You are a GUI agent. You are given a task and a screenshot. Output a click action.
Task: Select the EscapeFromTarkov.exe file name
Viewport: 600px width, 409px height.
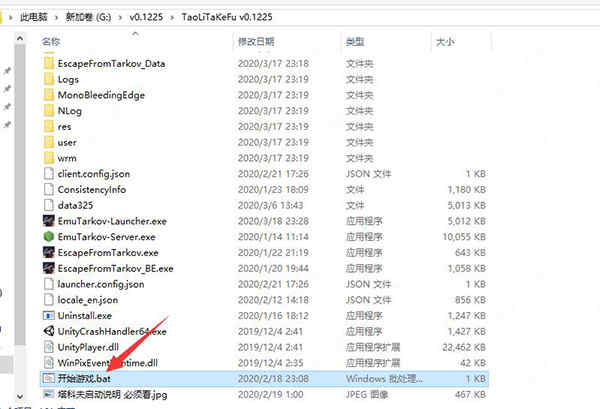click(x=108, y=253)
